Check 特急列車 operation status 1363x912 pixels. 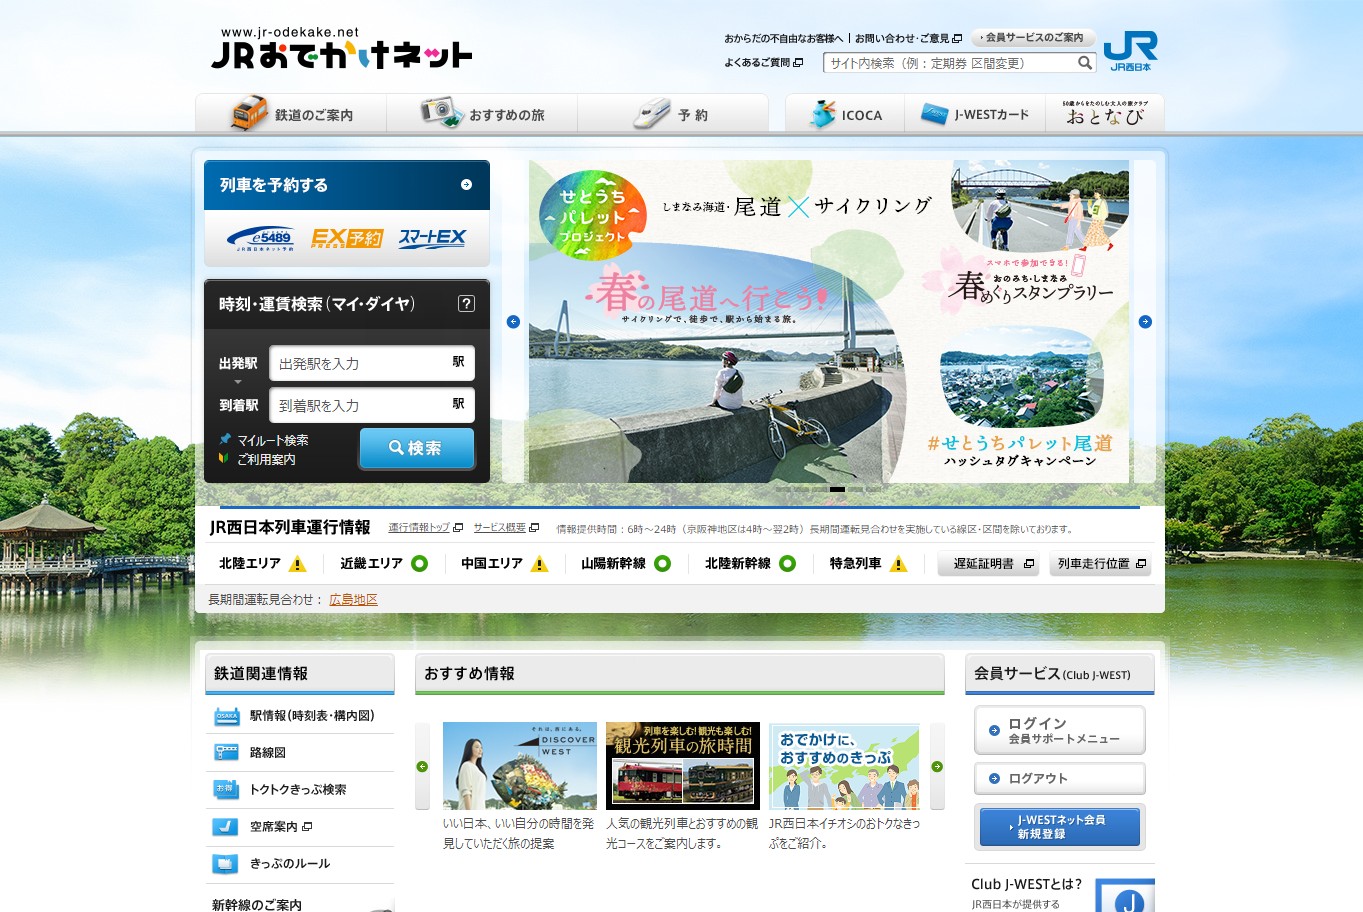[867, 563]
